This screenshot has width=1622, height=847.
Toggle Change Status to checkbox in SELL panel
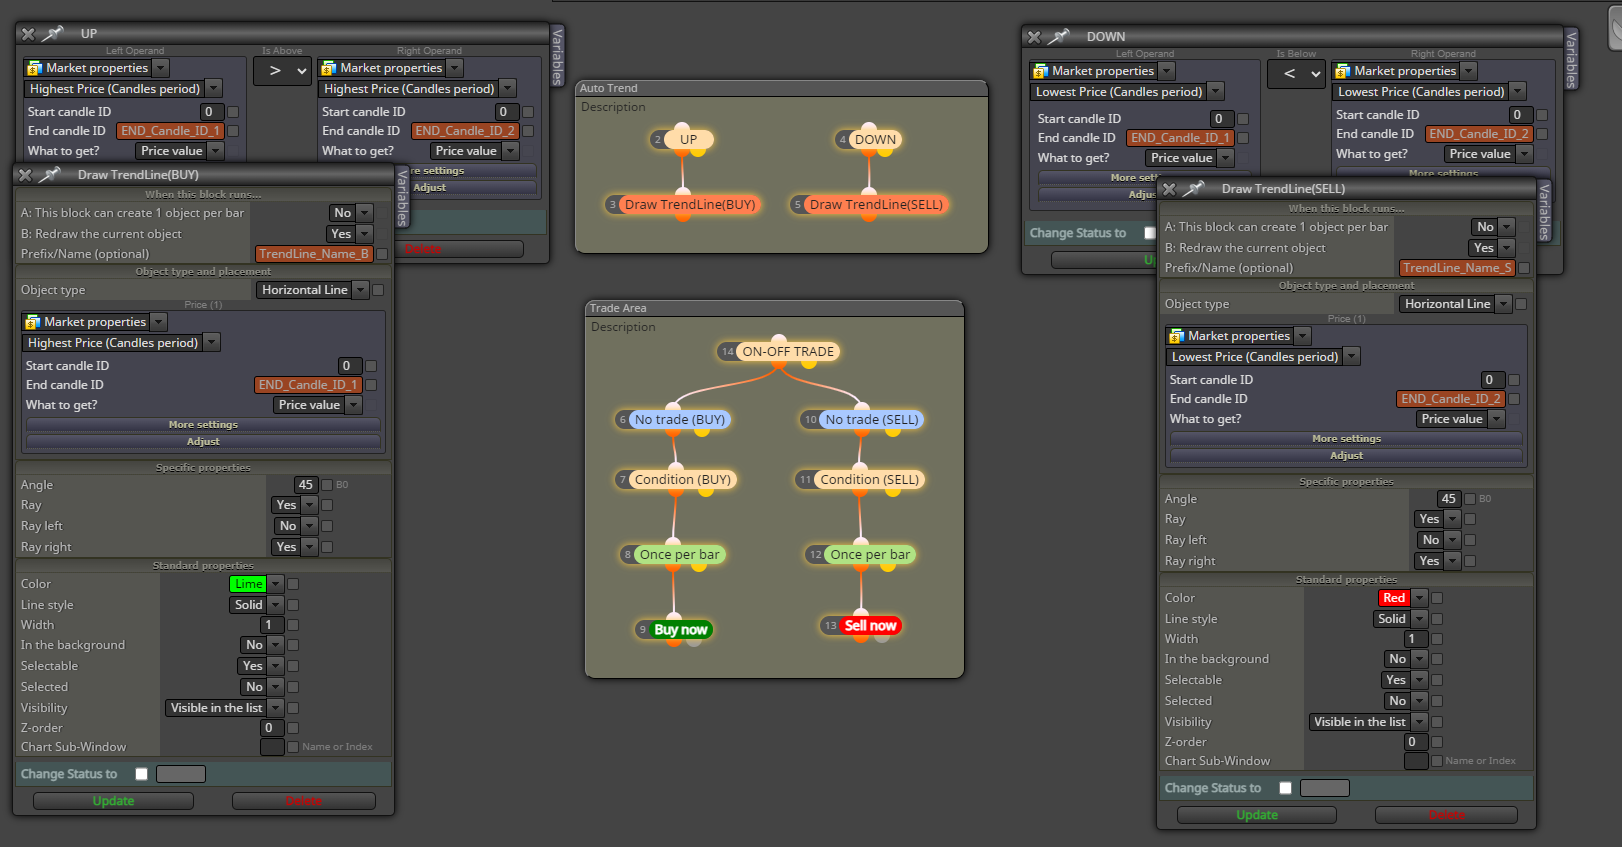[x=1285, y=788]
